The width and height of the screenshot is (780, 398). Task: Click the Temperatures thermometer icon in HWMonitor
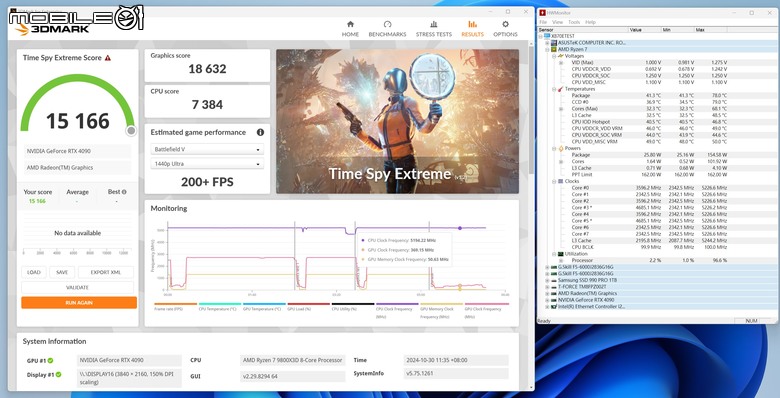pos(561,89)
